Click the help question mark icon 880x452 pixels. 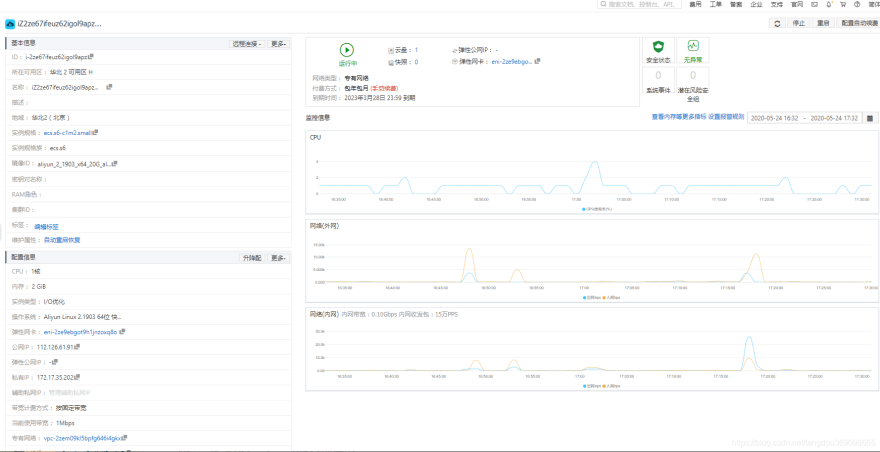click(x=857, y=4)
